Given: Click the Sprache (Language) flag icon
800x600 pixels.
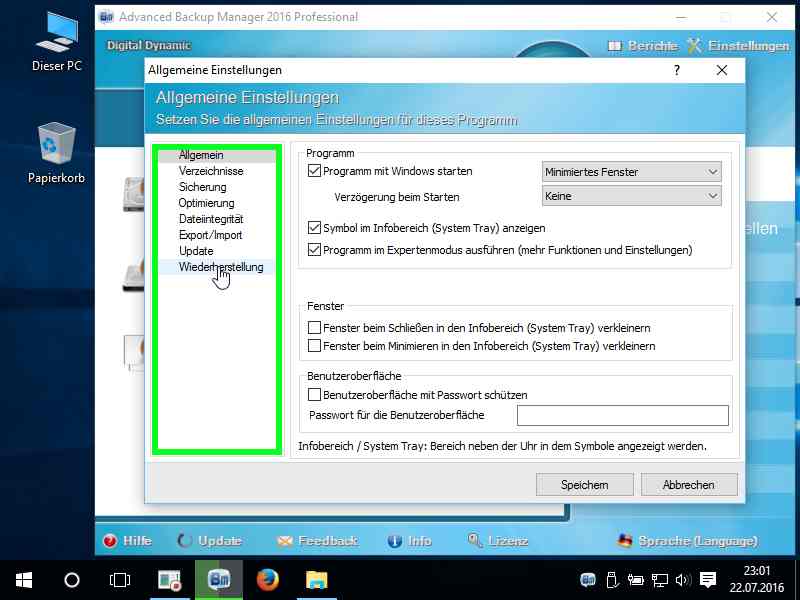Looking at the screenshot, I should (624, 541).
